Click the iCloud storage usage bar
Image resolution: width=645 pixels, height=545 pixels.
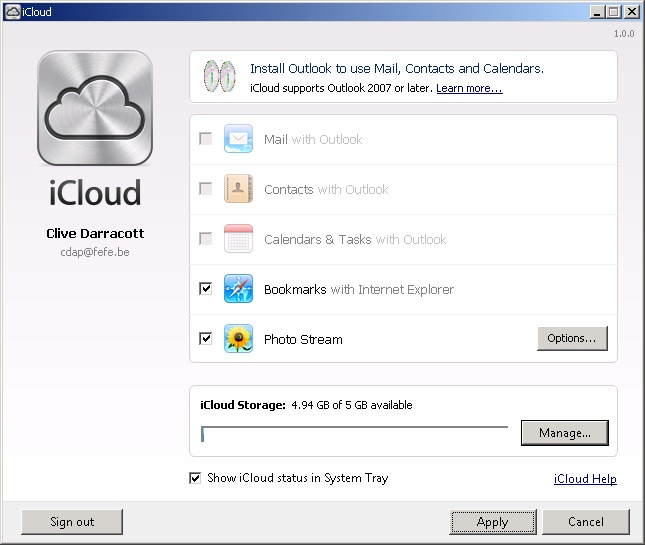tap(354, 434)
